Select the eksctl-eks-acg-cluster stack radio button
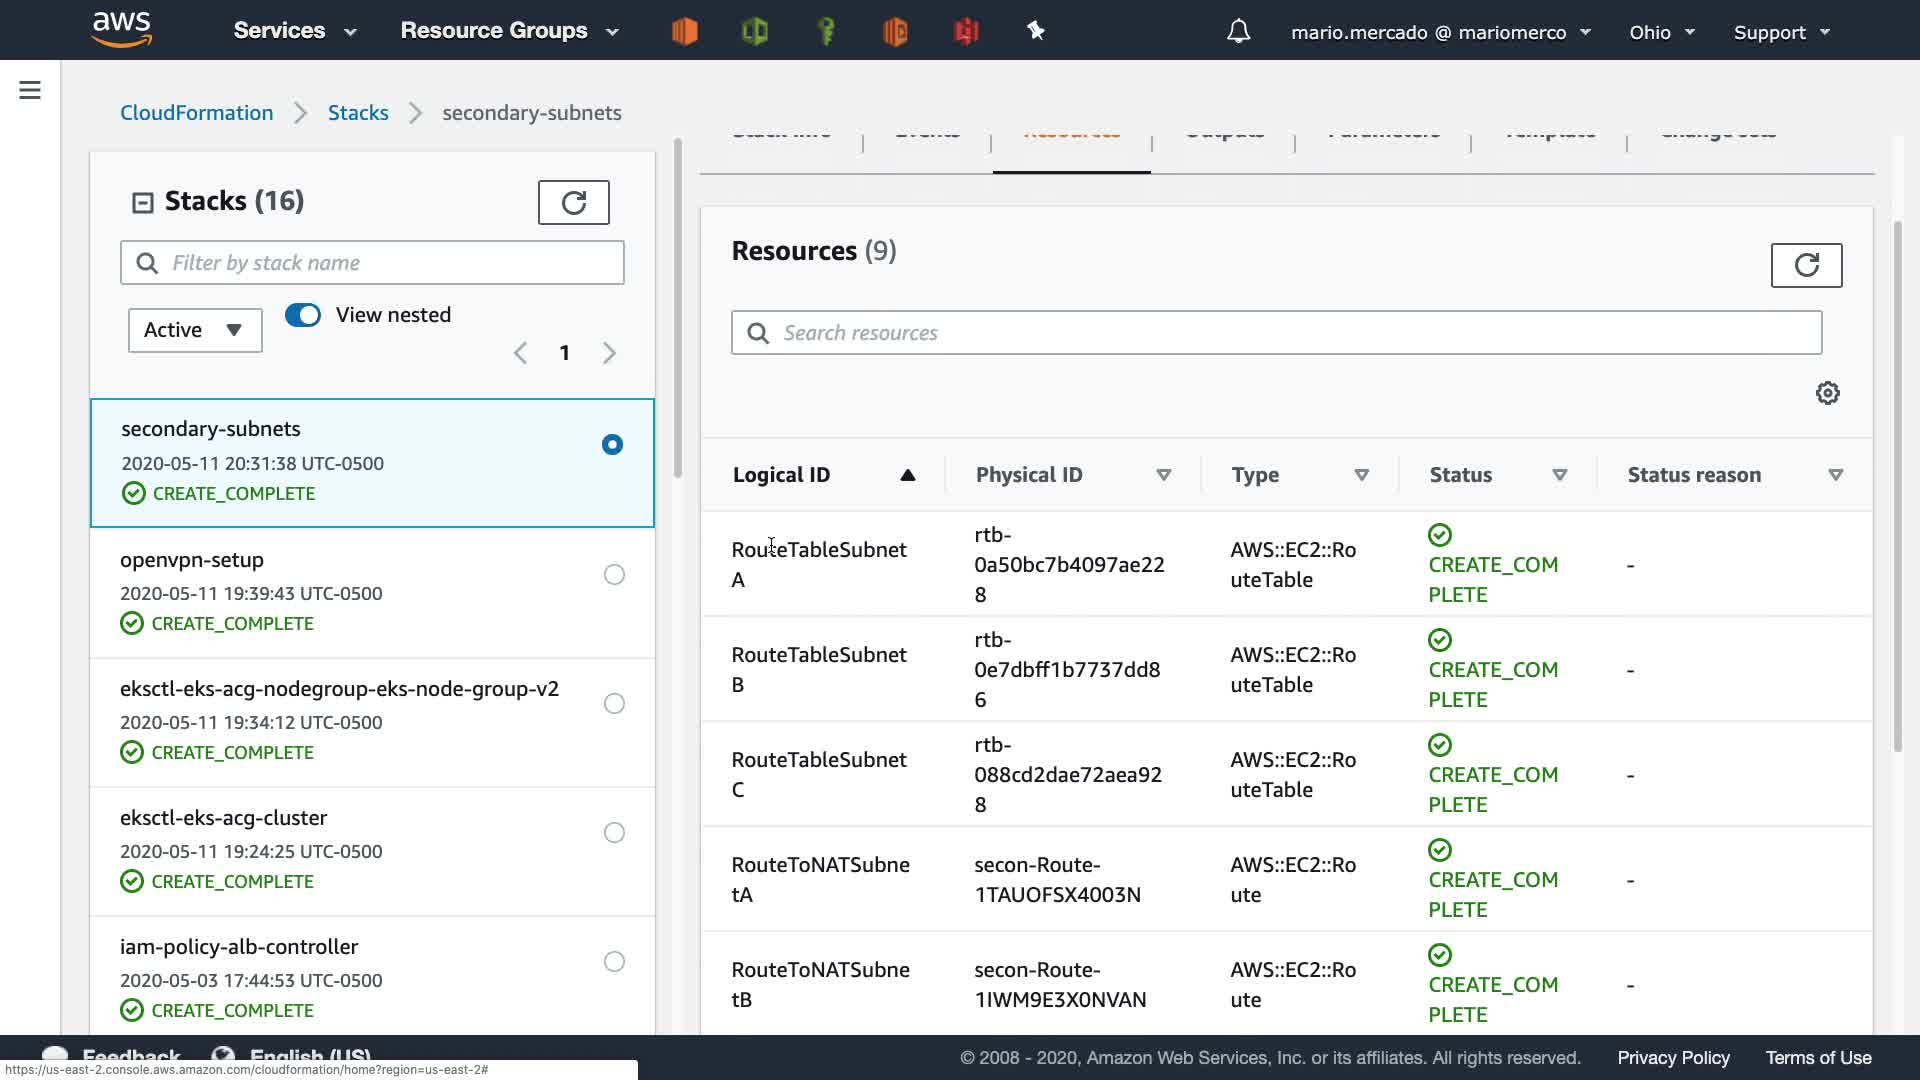Image resolution: width=1920 pixels, height=1080 pixels. point(614,833)
